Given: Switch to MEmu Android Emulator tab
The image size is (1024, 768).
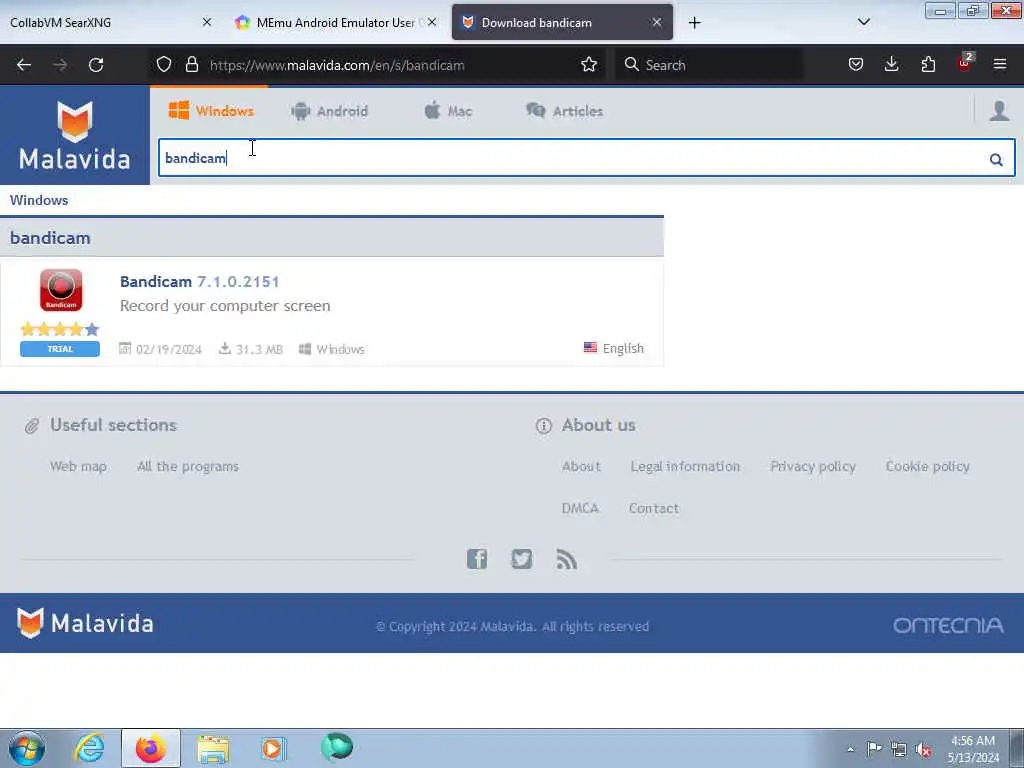Looking at the screenshot, I should pos(336,22).
